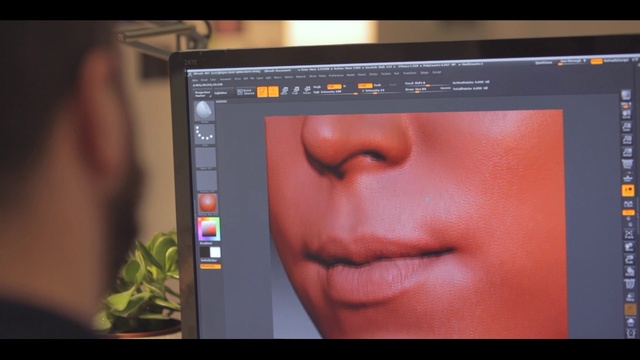The height and width of the screenshot is (360, 640).
Task: Click the right shelf Move view icon
Action: point(629,247)
